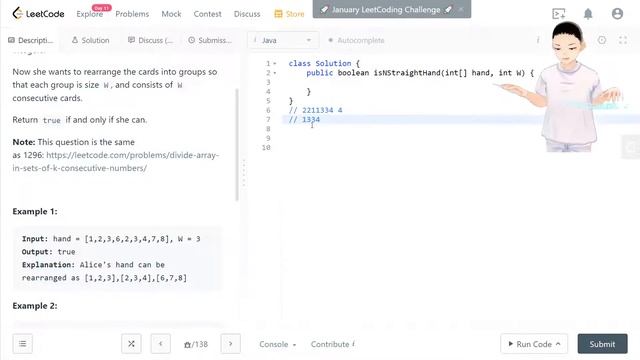
Task: Expand Run Code options arrow
Action: [x=558, y=344]
